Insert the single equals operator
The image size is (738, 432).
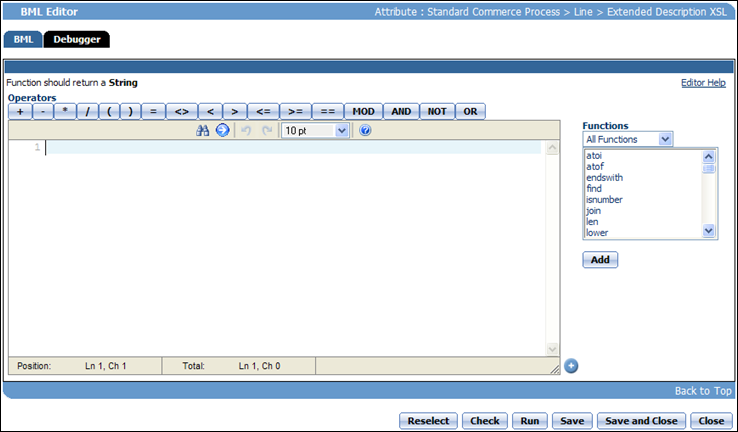pyautogui.click(x=153, y=112)
